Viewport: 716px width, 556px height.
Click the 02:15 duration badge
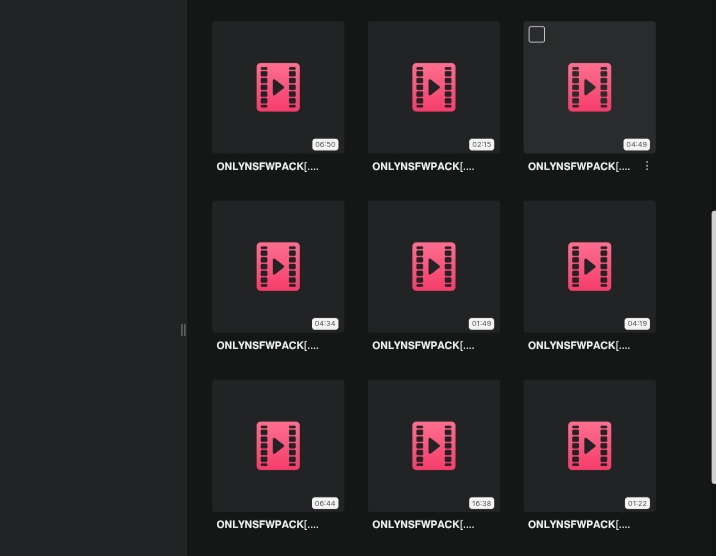(x=481, y=145)
